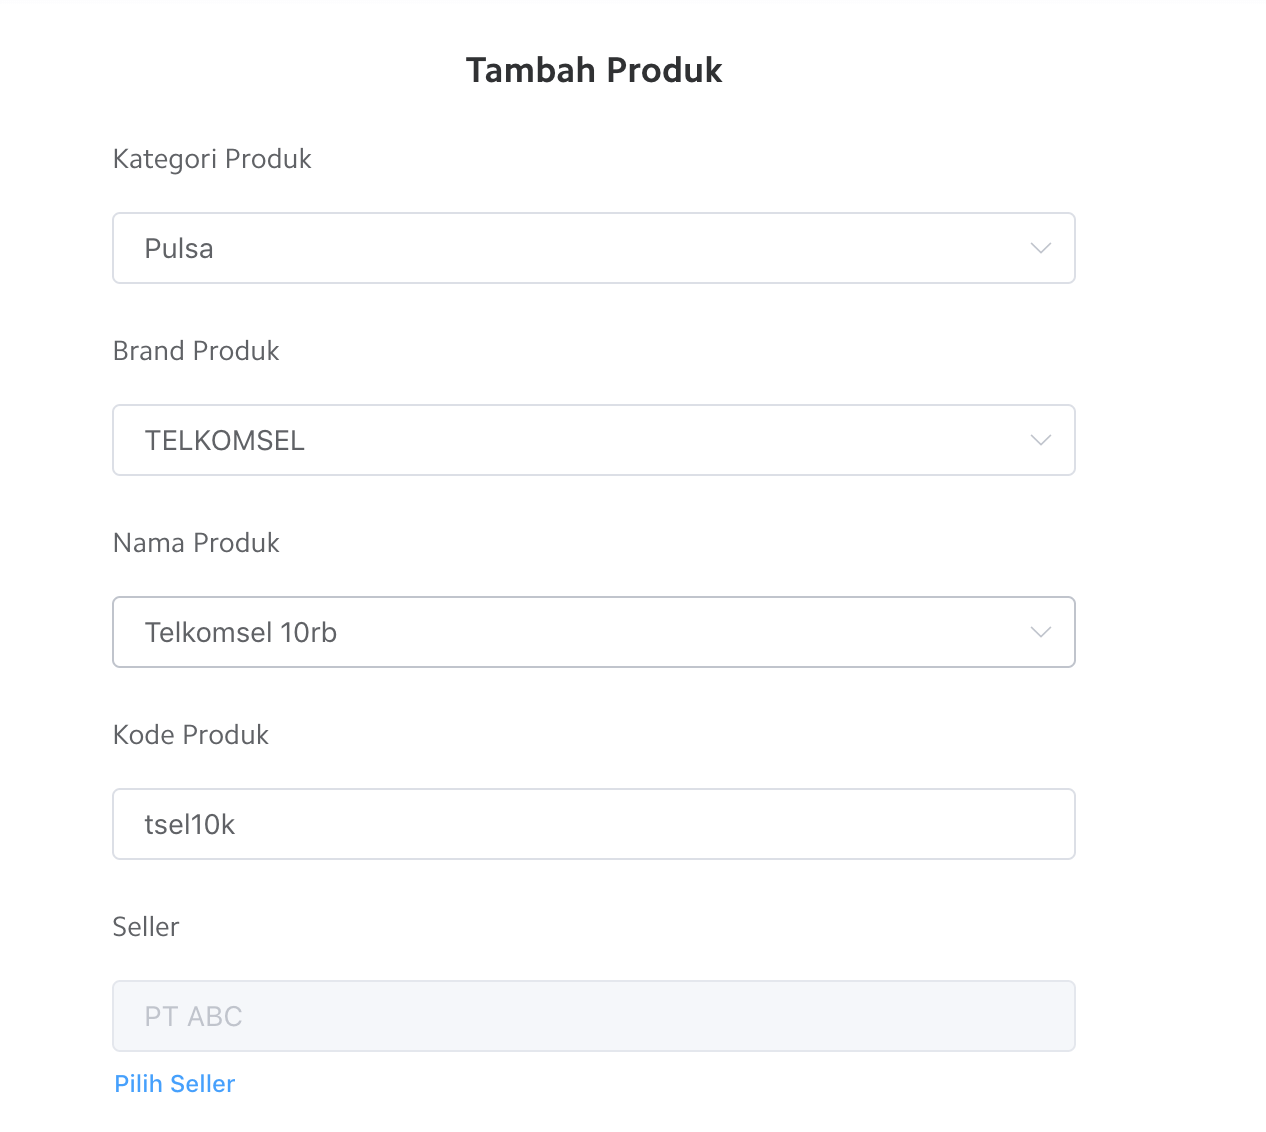
Task: Click the chevron arrow in Kategori Produk dropdown
Action: pyautogui.click(x=1040, y=248)
